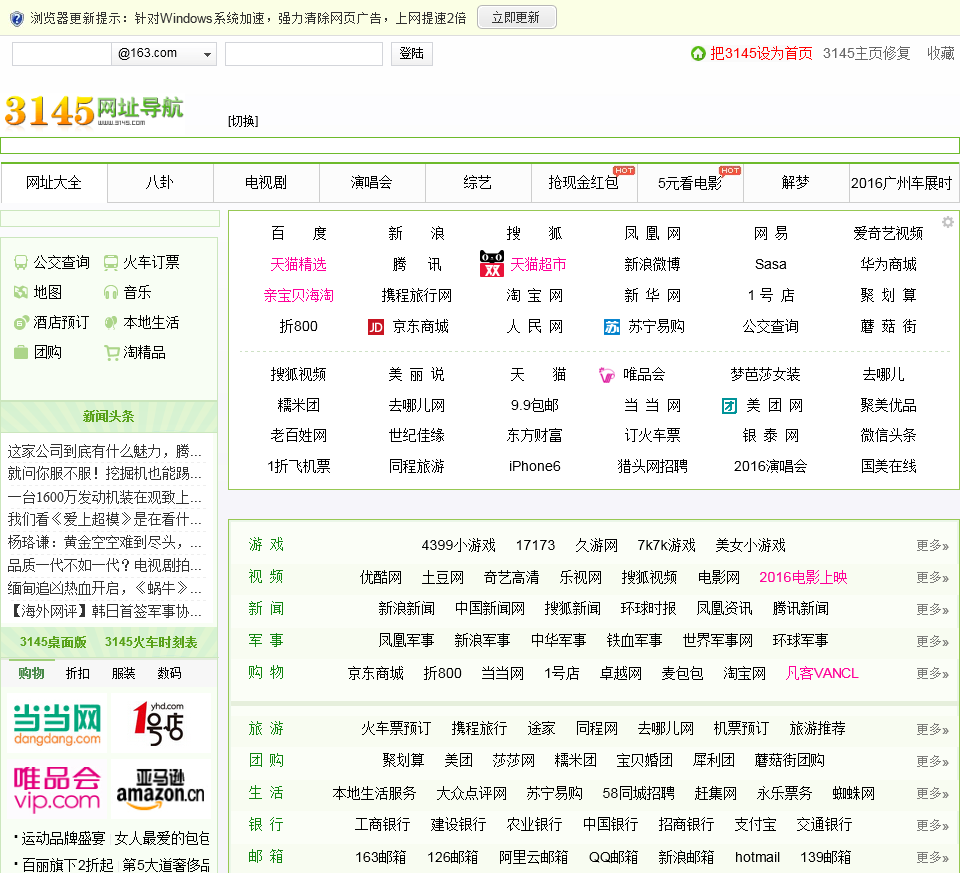
Task: Select the 电视剧 navigation tab
Action: pos(266,182)
